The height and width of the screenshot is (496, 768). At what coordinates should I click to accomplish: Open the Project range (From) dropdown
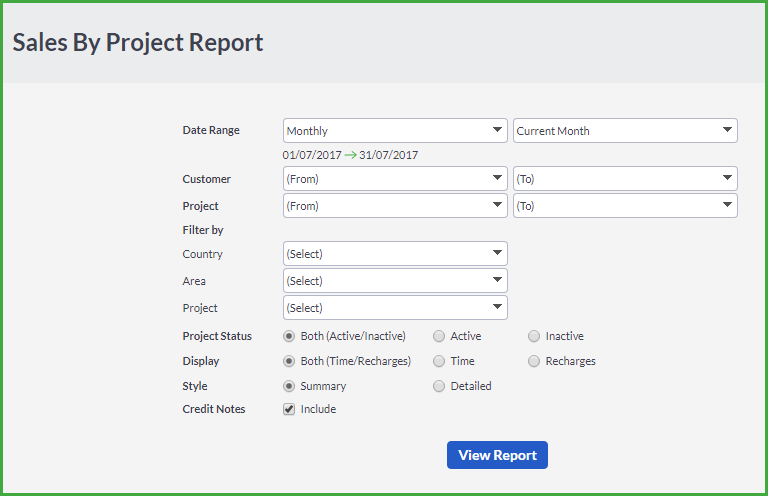pos(395,206)
